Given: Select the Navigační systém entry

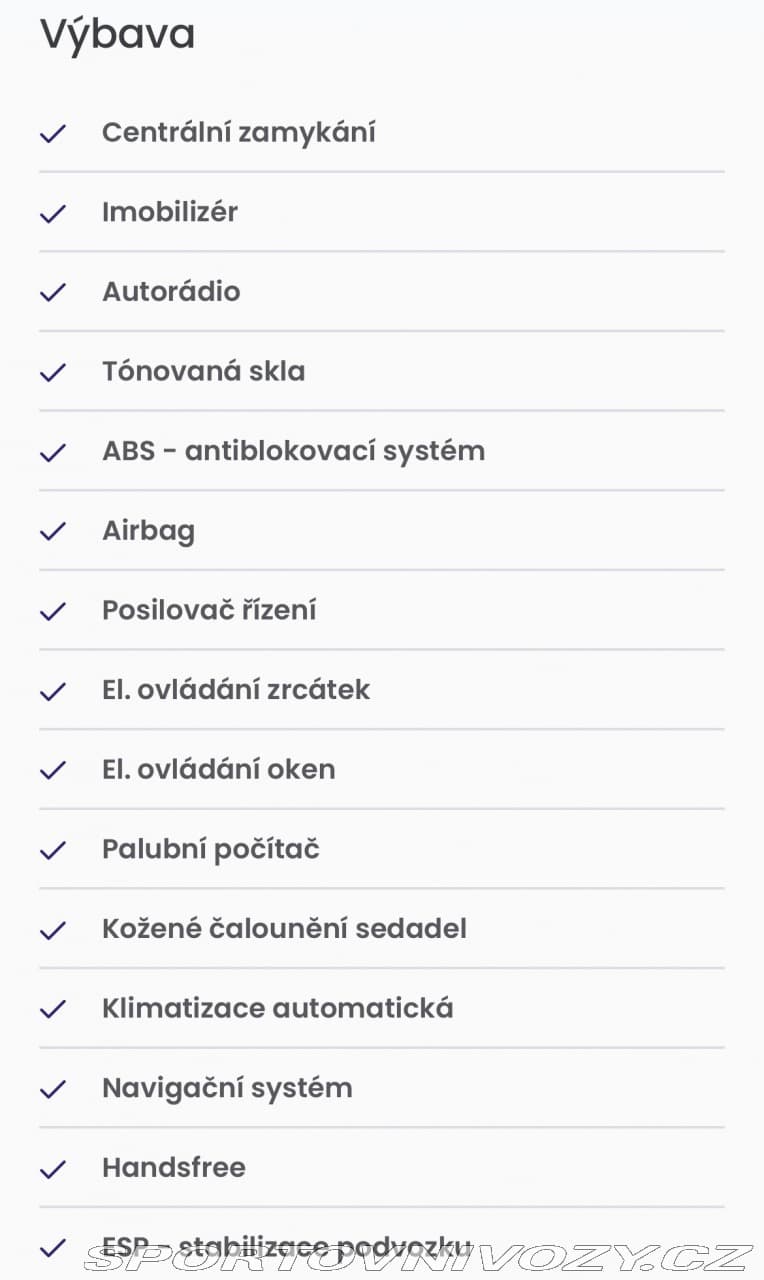Looking at the screenshot, I should pyautogui.click(x=382, y=1088).
